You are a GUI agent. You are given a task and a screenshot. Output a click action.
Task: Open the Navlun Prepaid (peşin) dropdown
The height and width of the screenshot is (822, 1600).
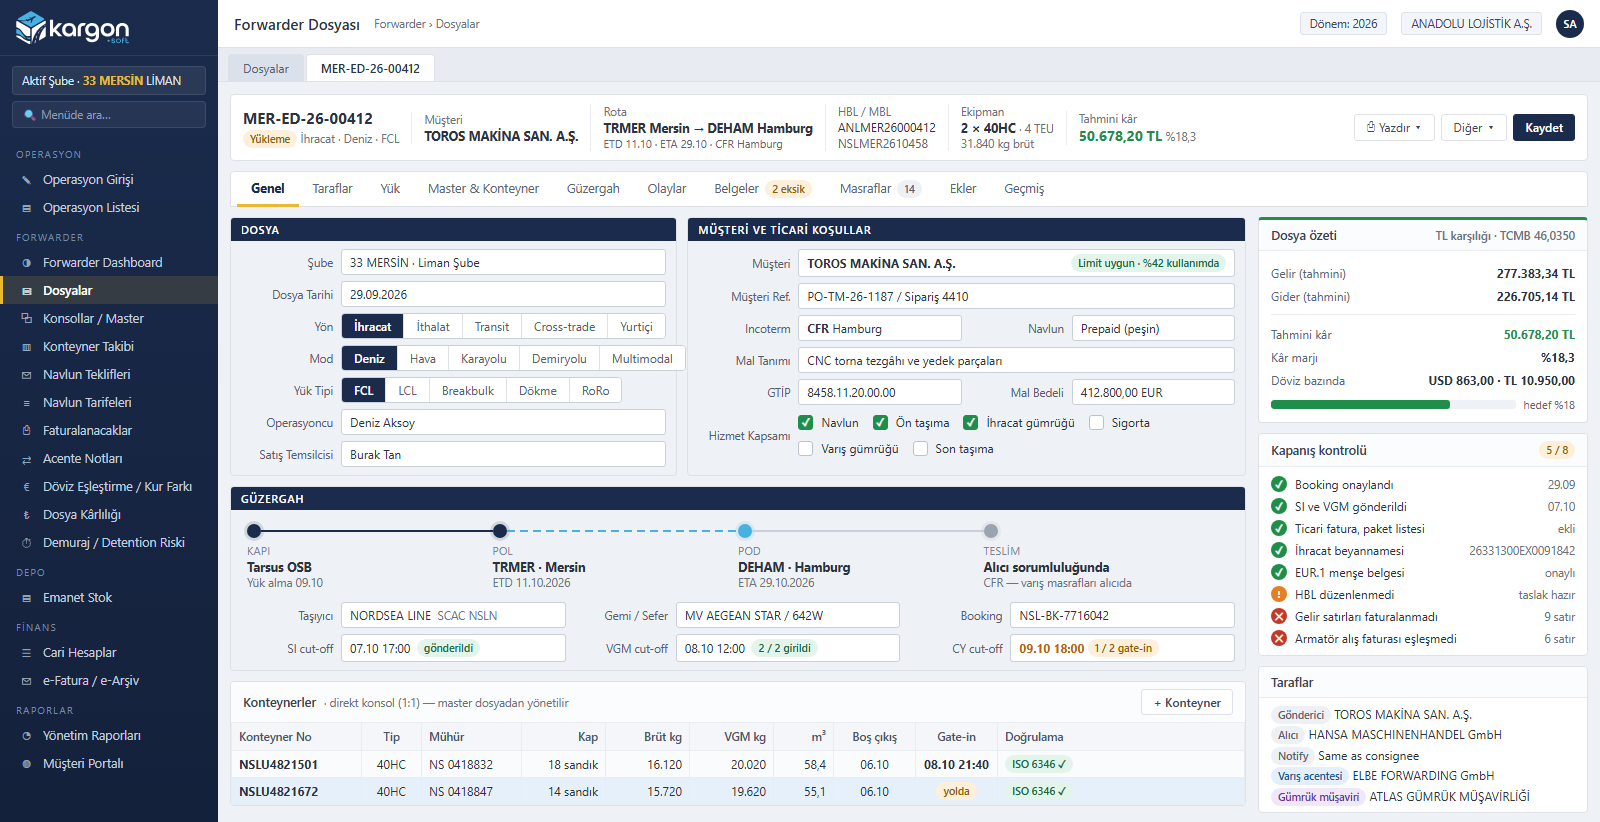[1153, 329]
